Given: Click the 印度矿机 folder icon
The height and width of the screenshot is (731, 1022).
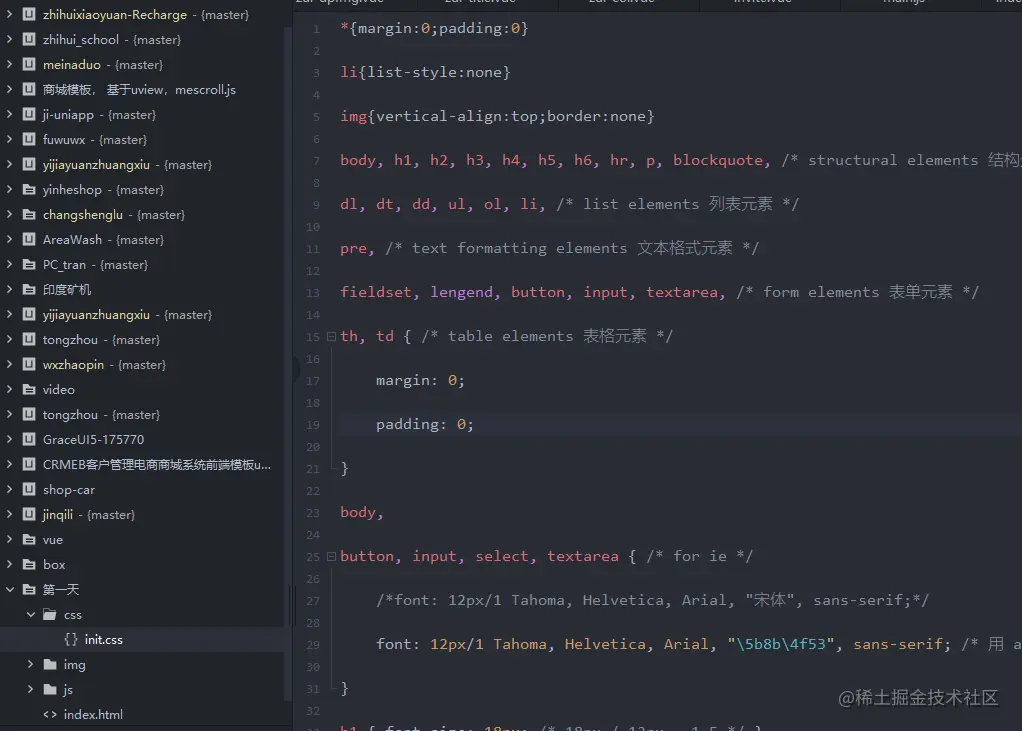Looking at the screenshot, I should pos(29,289).
